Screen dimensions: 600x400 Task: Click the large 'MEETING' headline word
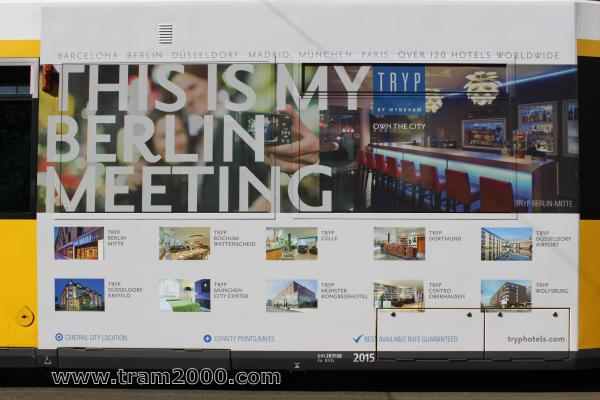point(190,189)
